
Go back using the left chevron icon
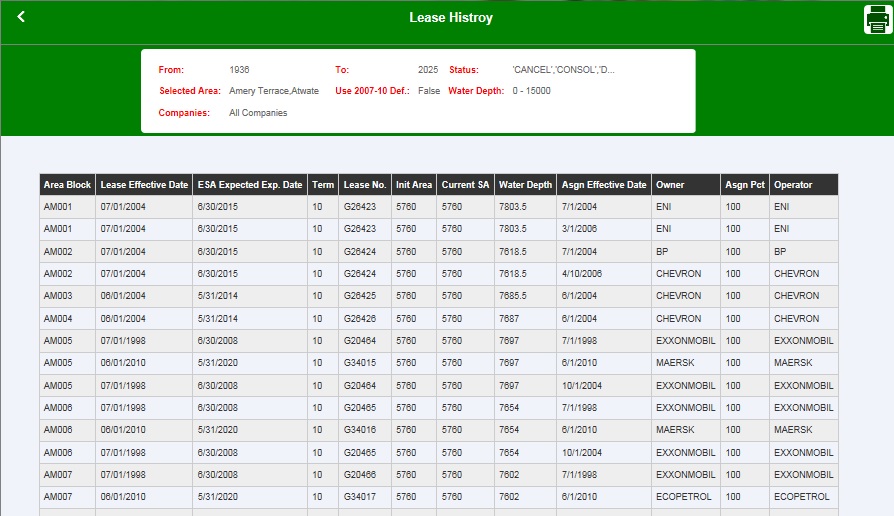tap(21, 17)
